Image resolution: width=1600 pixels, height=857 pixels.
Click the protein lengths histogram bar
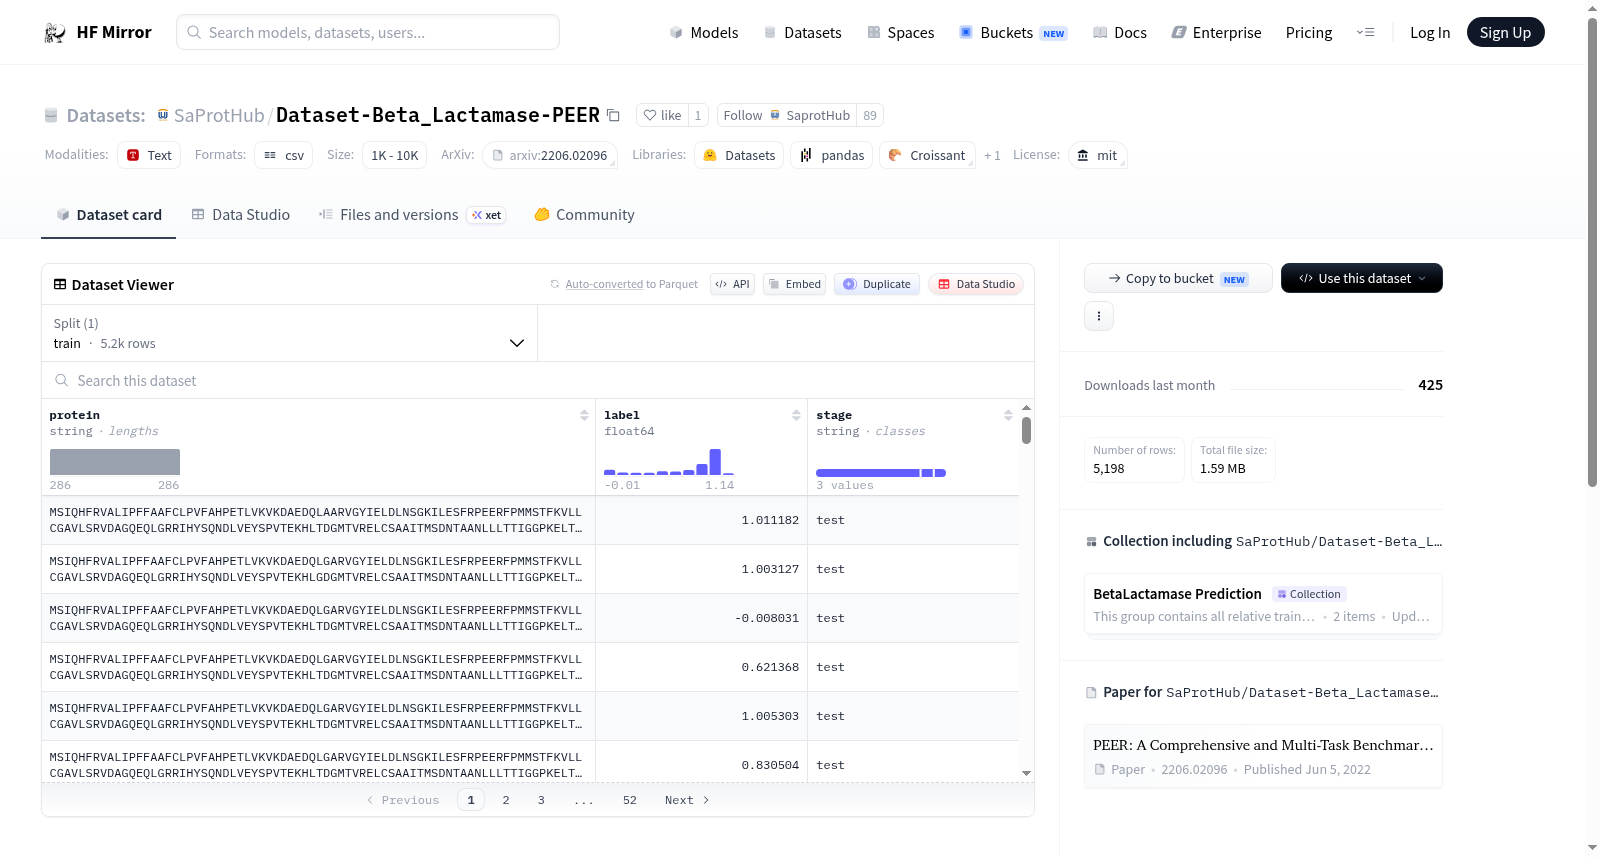[x=115, y=462]
